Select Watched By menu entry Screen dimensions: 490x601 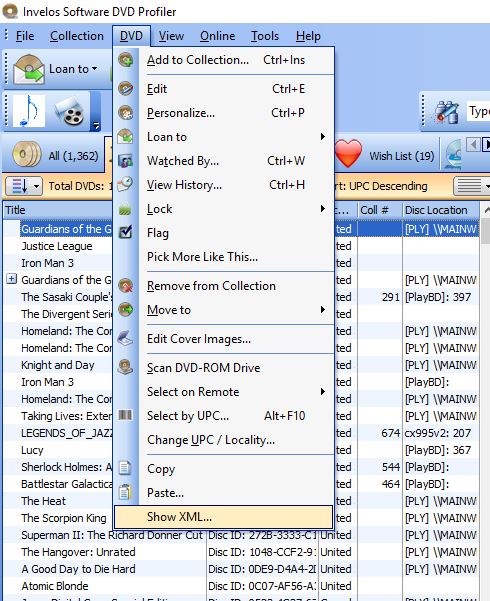point(224,161)
